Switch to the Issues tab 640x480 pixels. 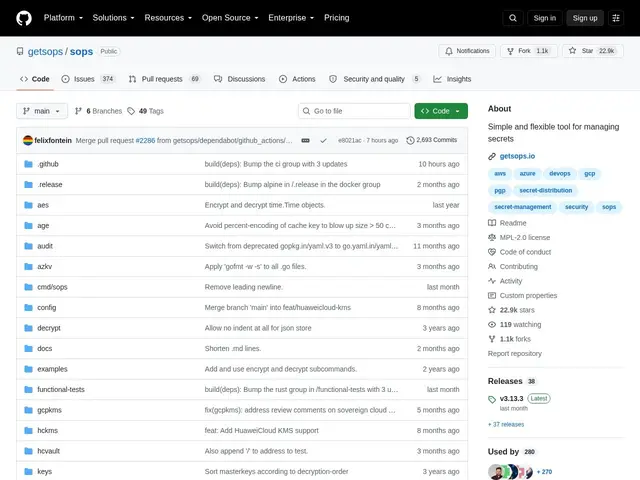click(89, 79)
